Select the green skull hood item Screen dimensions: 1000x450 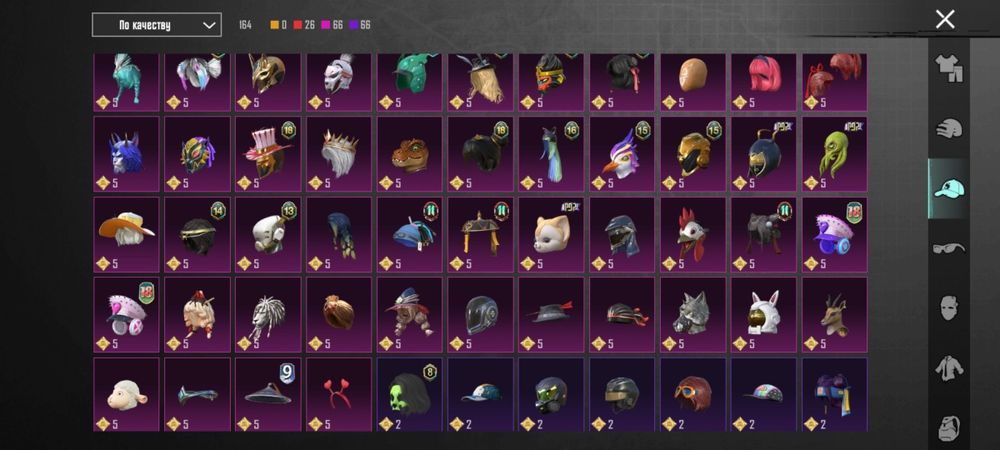tap(409, 395)
